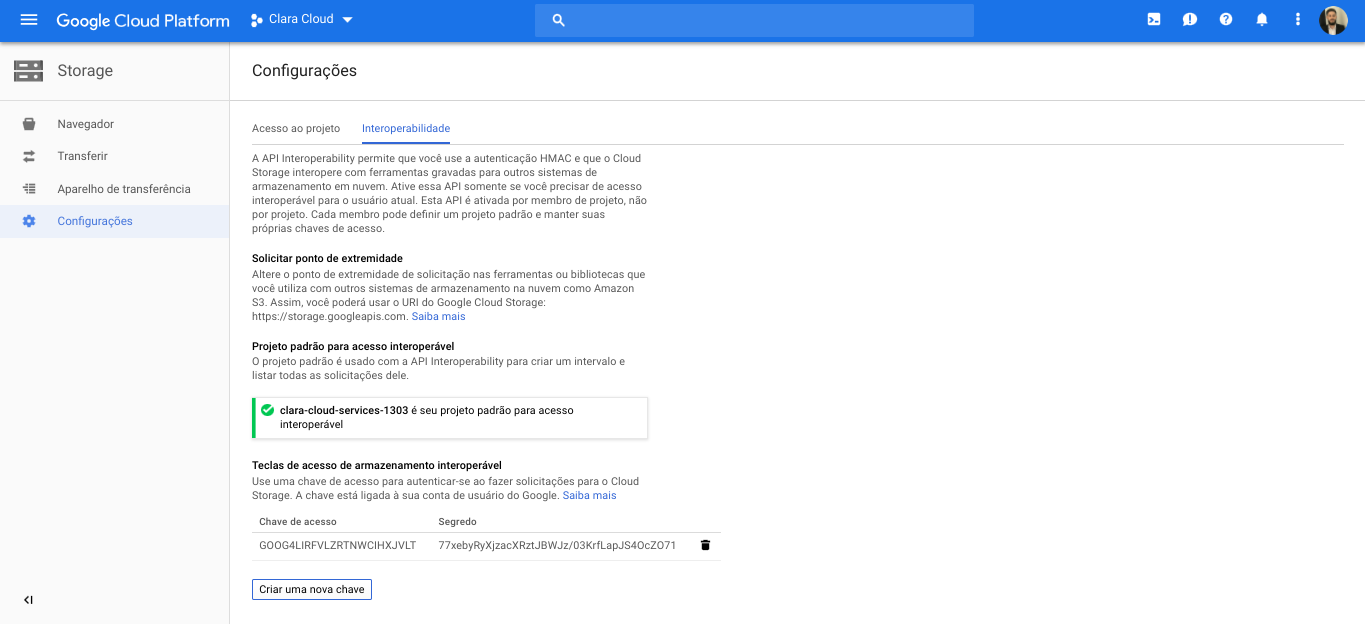1365x624 pixels.
Task: Click Criar uma nova chave button
Action: click(312, 589)
